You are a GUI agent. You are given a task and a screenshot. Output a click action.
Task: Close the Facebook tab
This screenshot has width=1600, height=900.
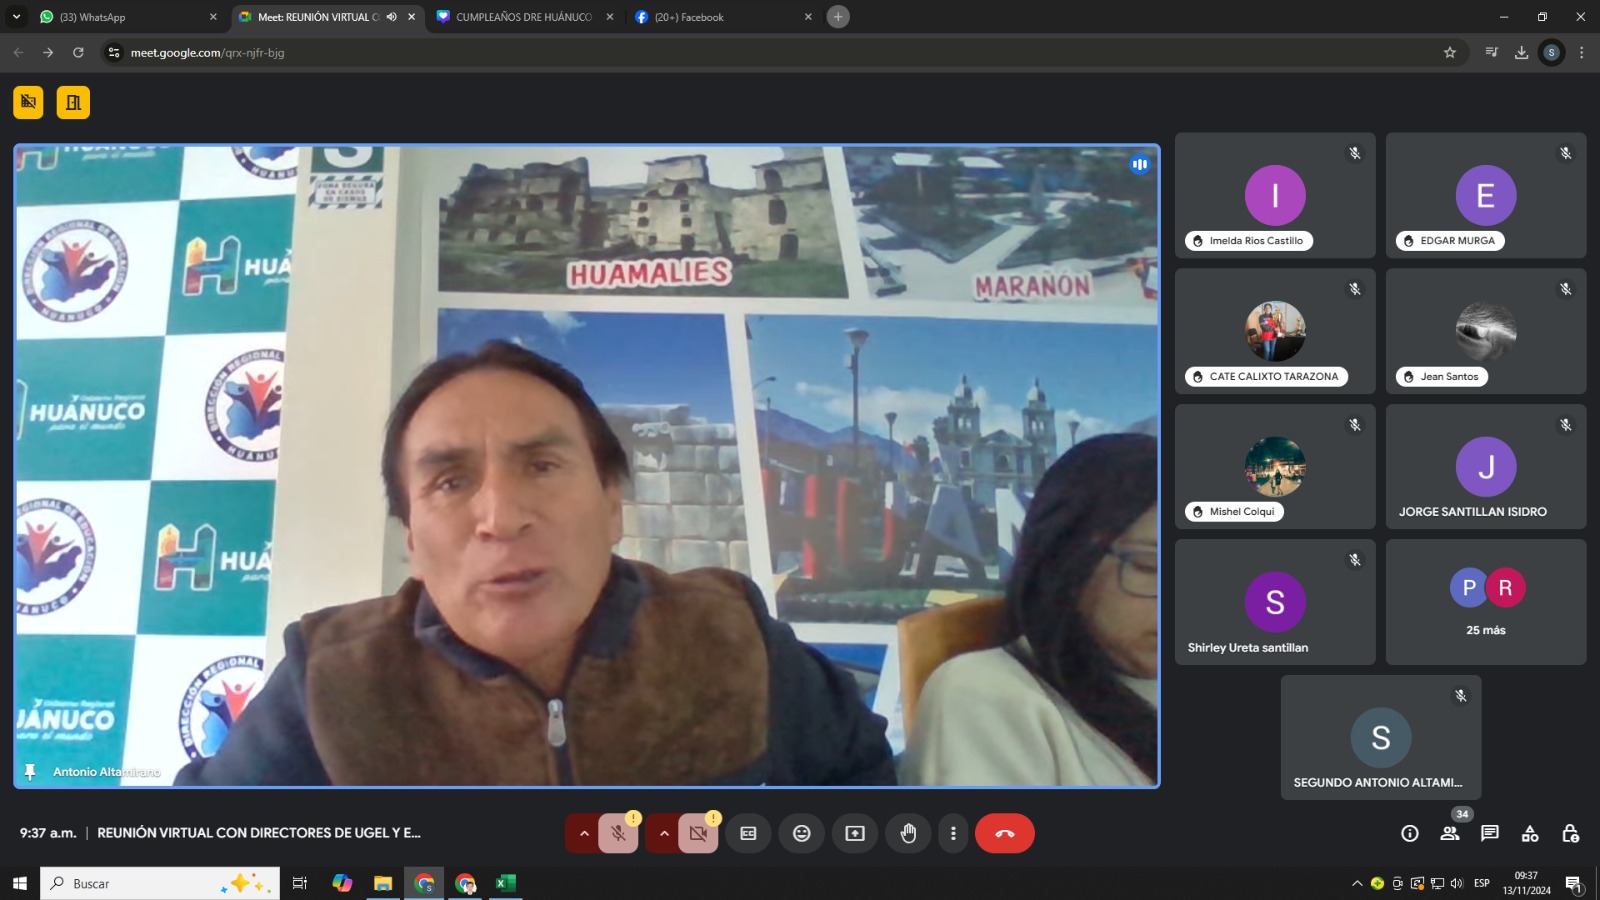[808, 17]
